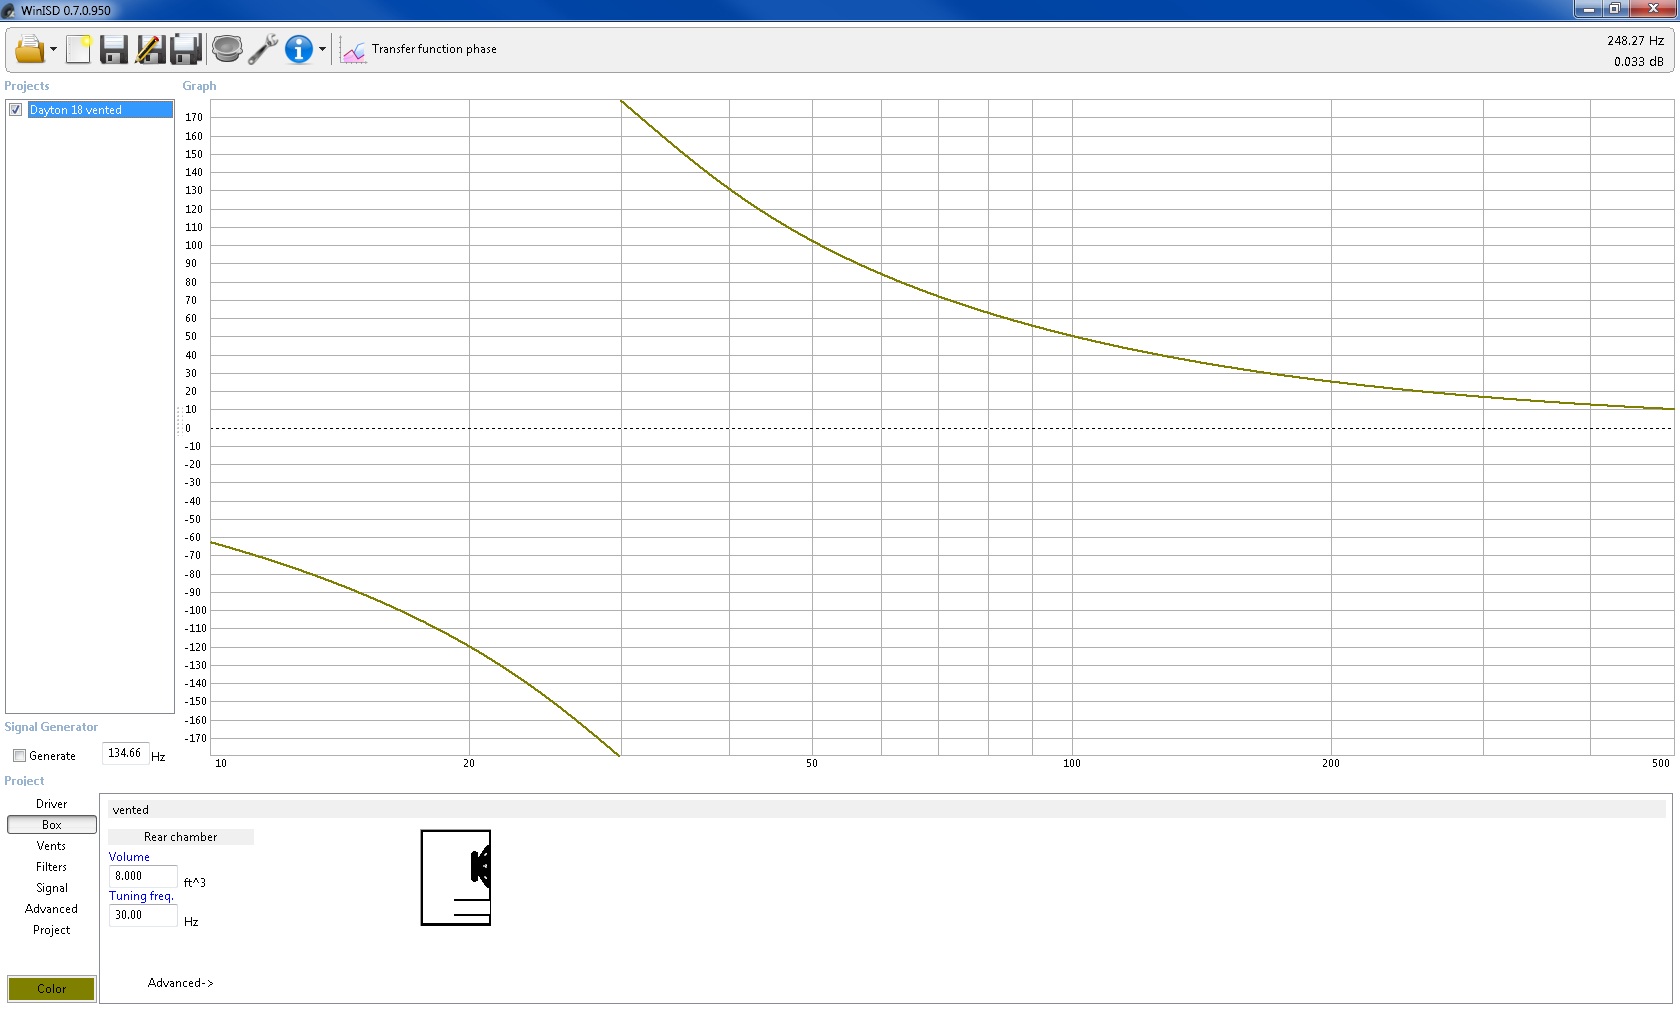
Task: Click the WinISD title bar icon
Action: (x=9, y=10)
